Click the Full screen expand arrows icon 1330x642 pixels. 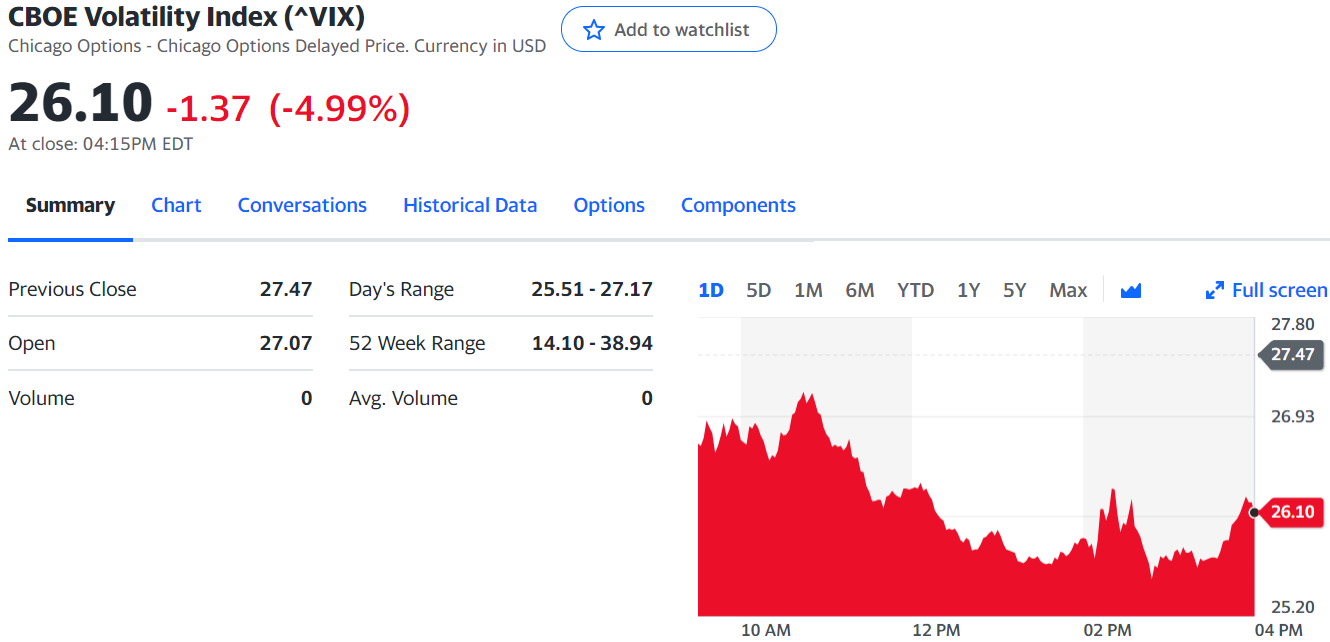(1215, 291)
